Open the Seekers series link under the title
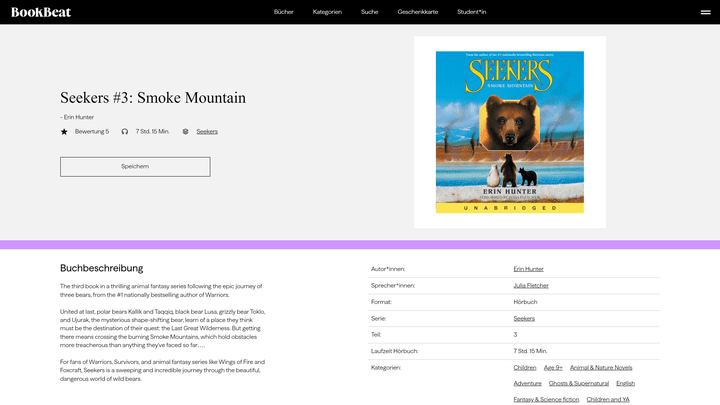The height and width of the screenshot is (405, 720). (x=207, y=131)
